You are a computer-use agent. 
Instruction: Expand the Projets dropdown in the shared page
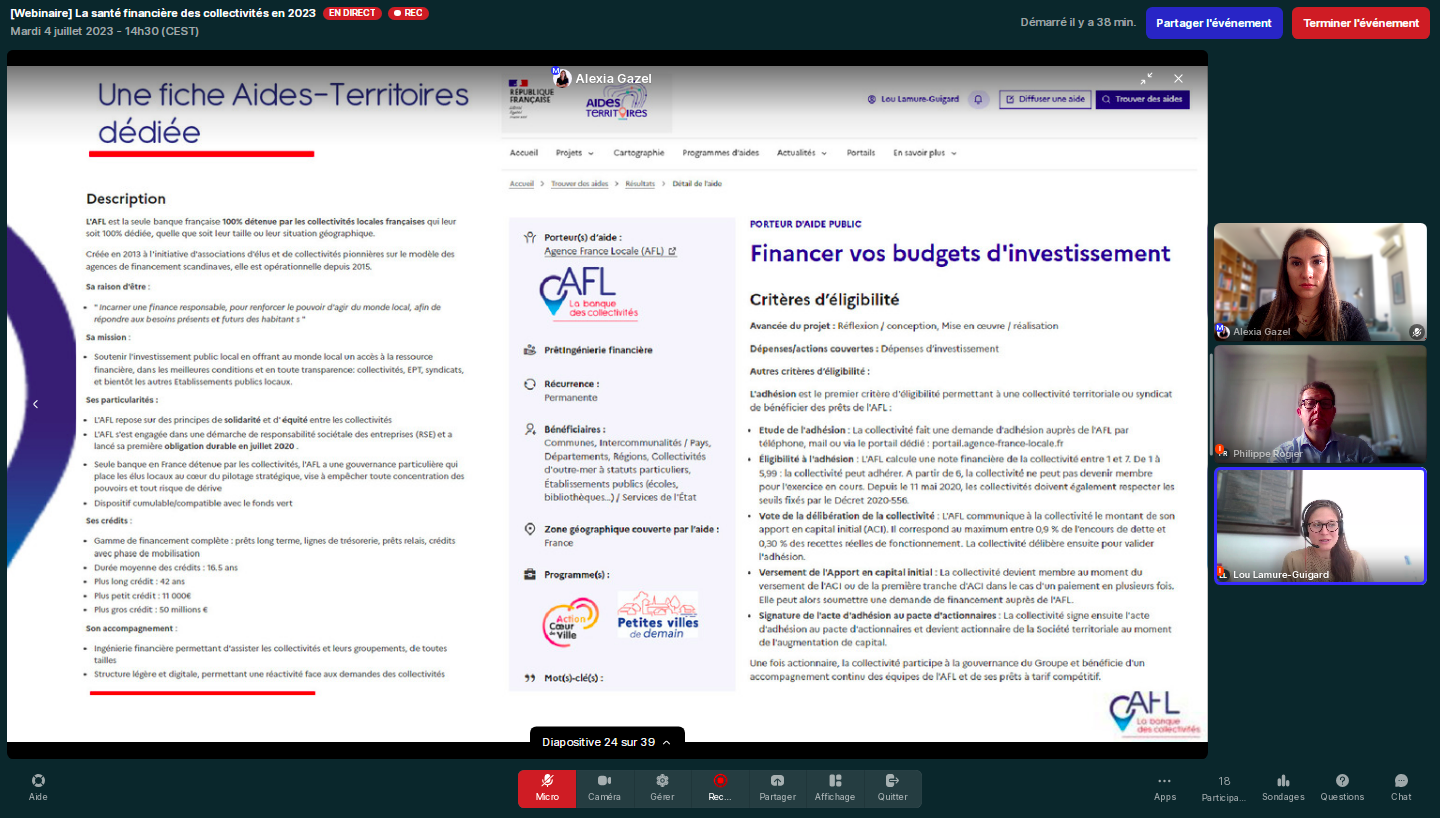(x=575, y=153)
